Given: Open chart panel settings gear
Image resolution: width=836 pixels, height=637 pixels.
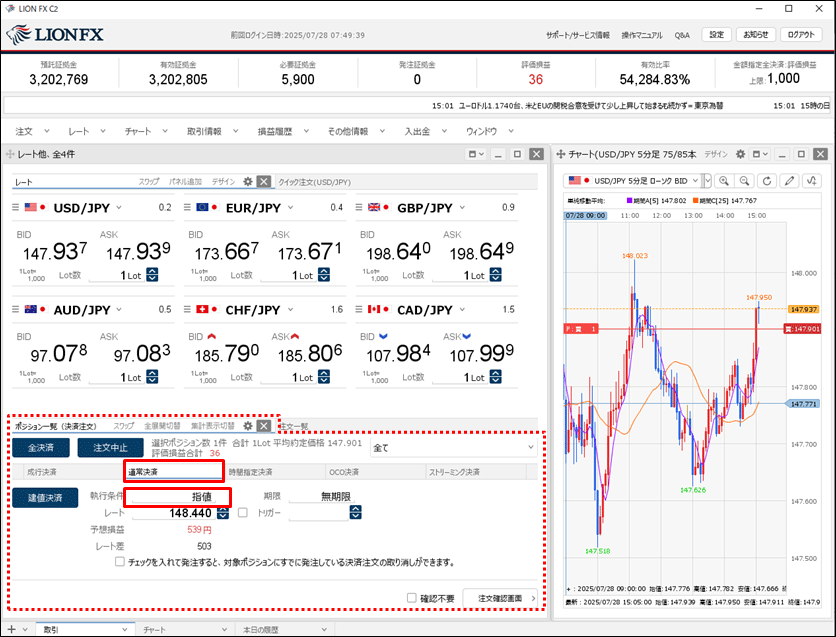Looking at the screenshot, I should 741,155.
